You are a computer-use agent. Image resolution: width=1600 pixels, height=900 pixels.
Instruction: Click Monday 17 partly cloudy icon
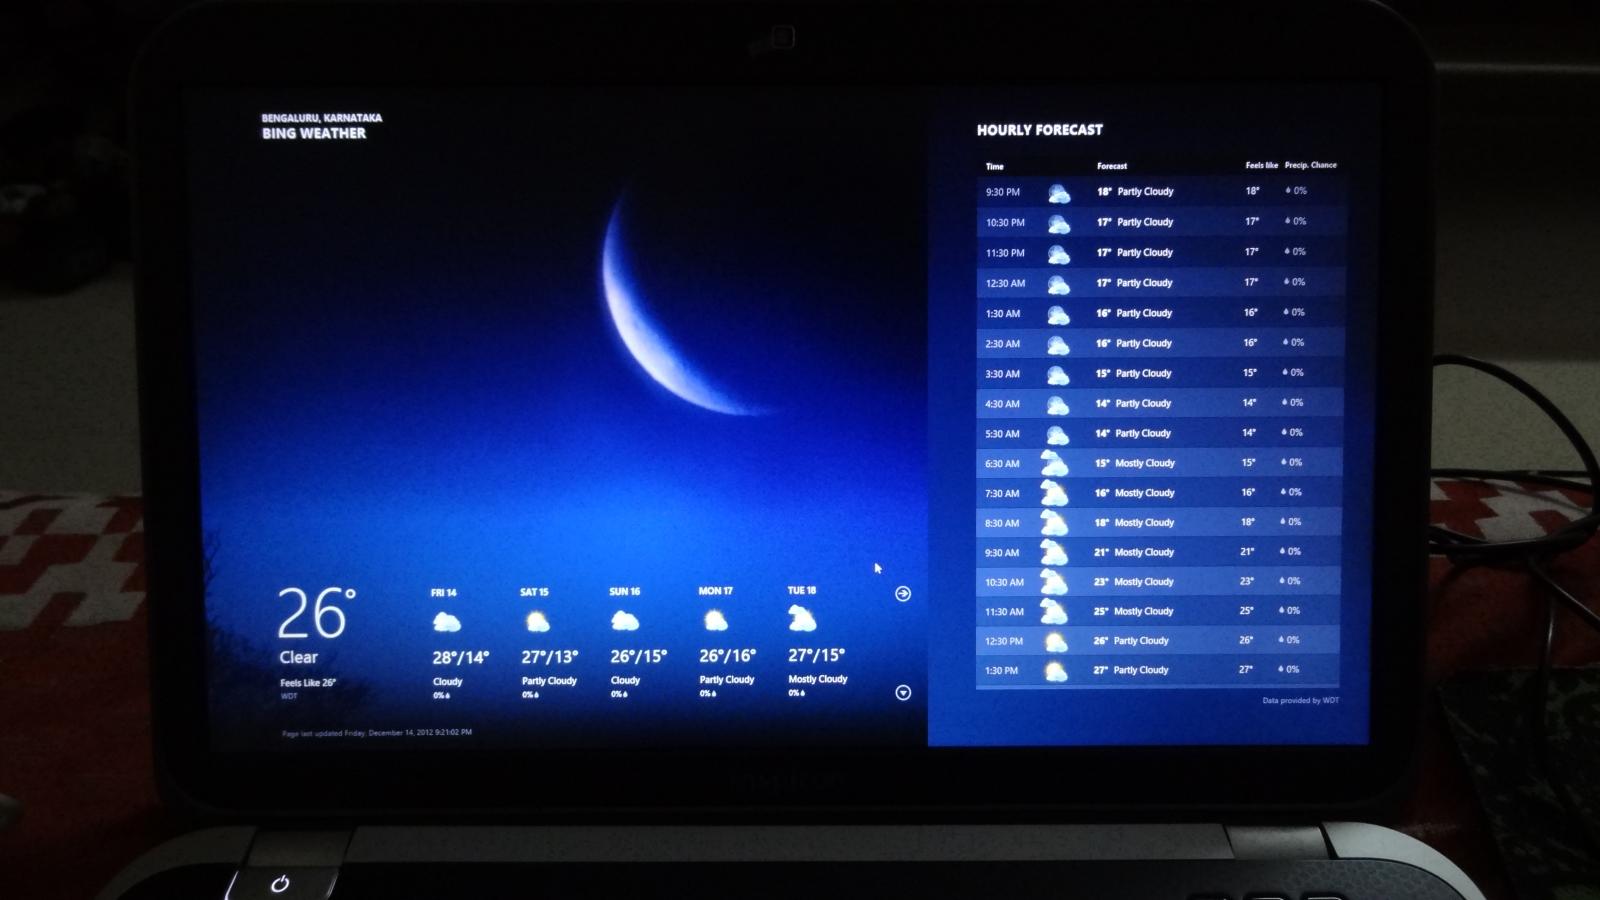[715, 622]
